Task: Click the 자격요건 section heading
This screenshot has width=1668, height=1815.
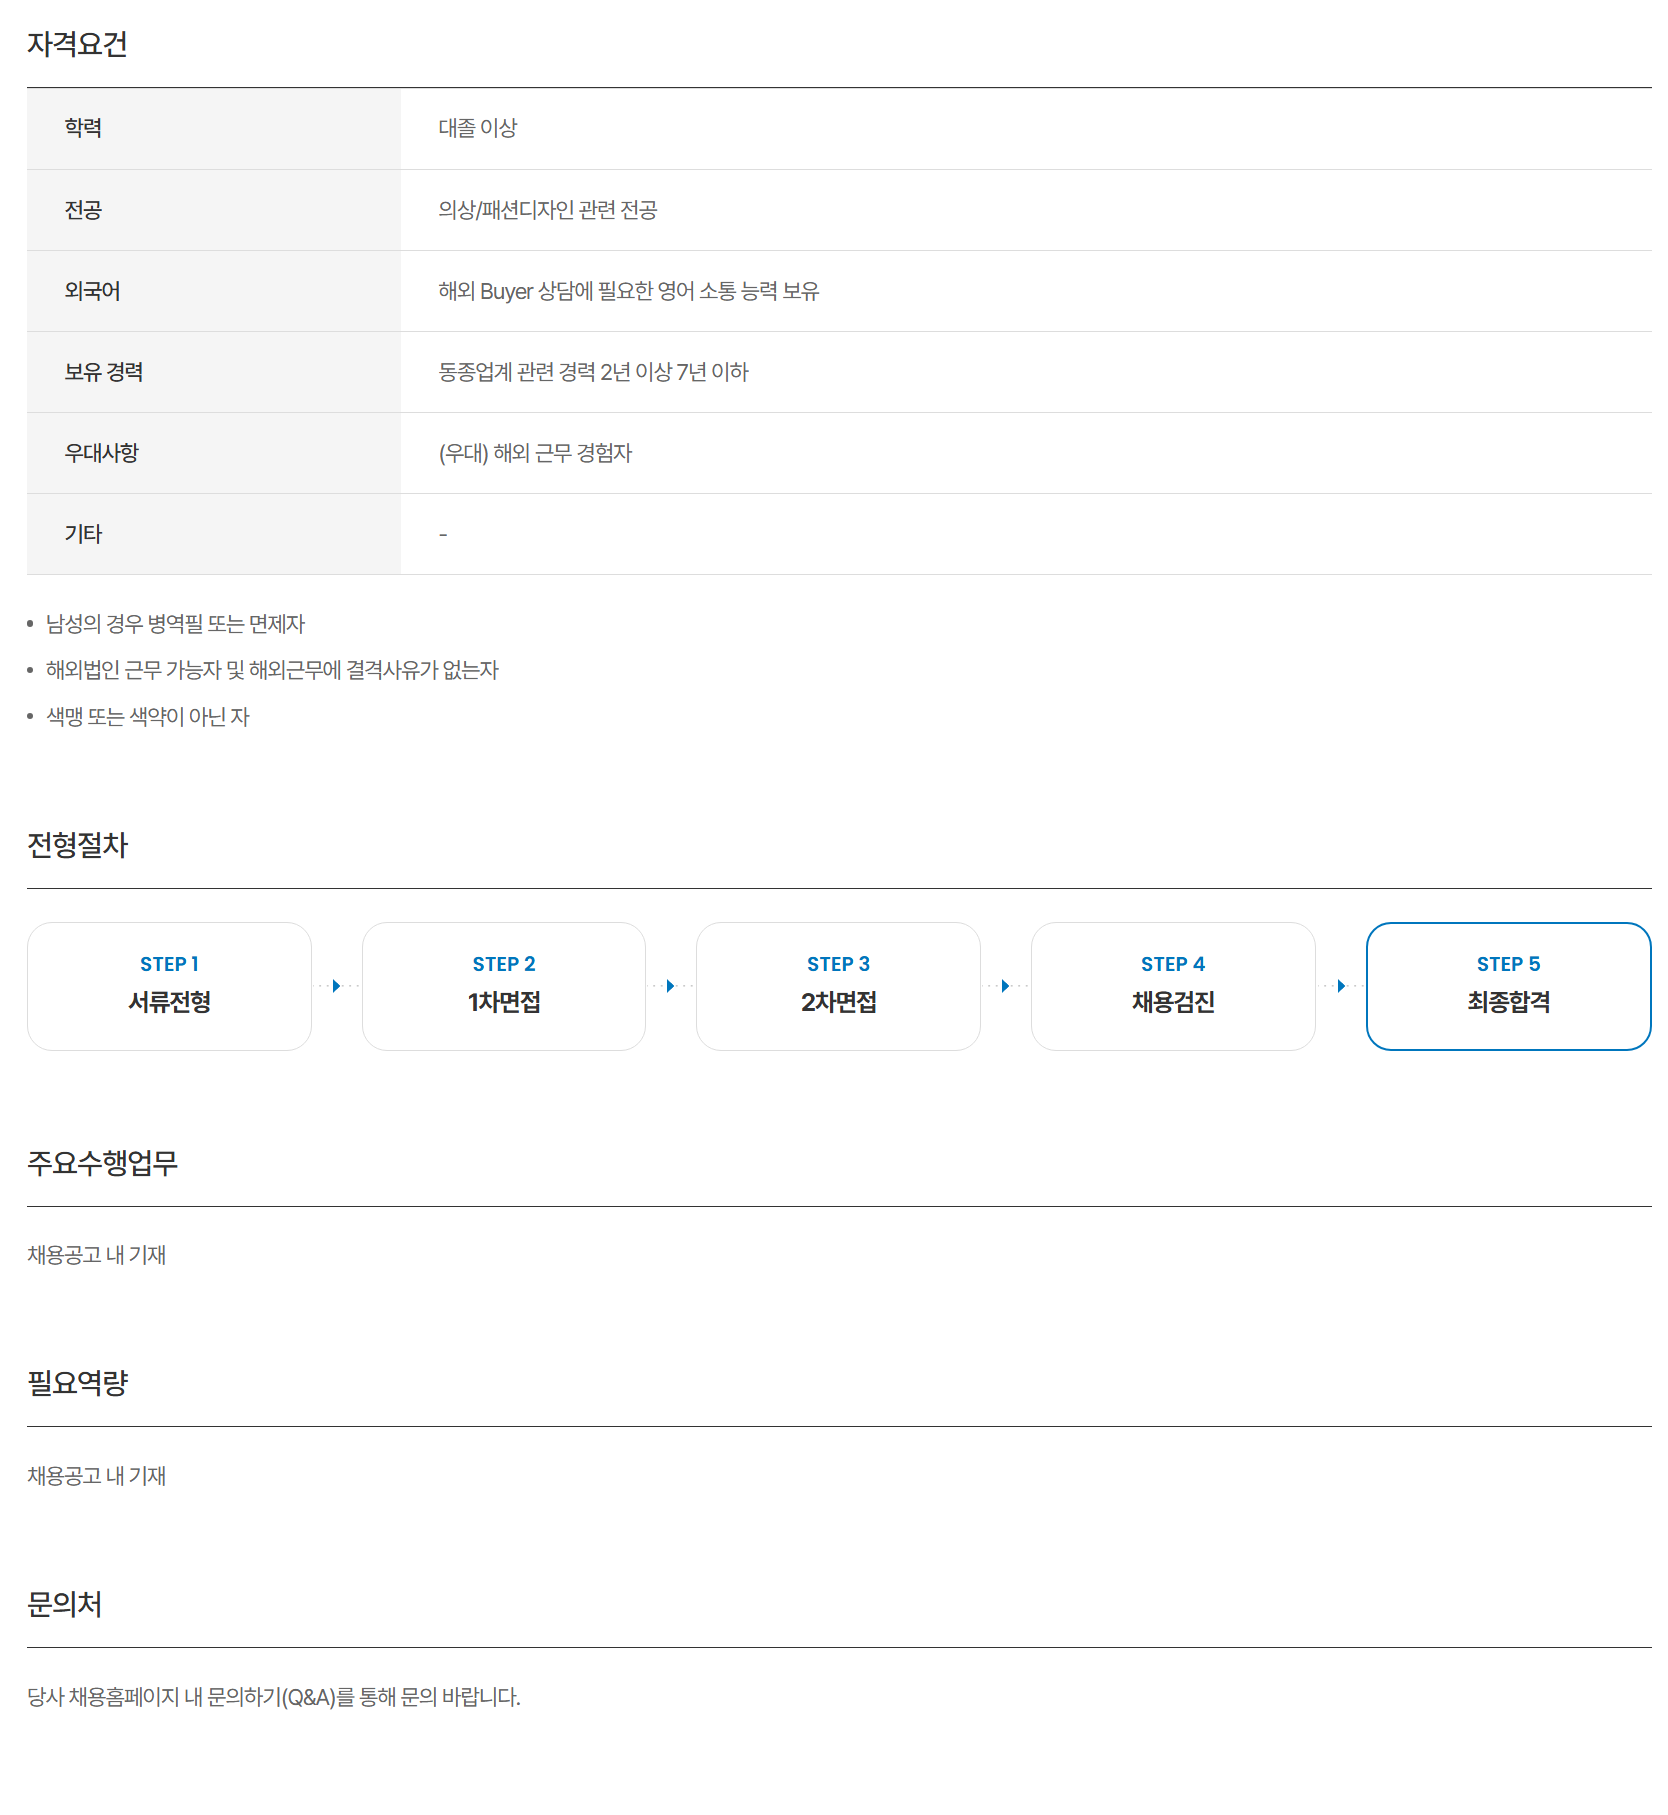Action: [x=77, y=44]
